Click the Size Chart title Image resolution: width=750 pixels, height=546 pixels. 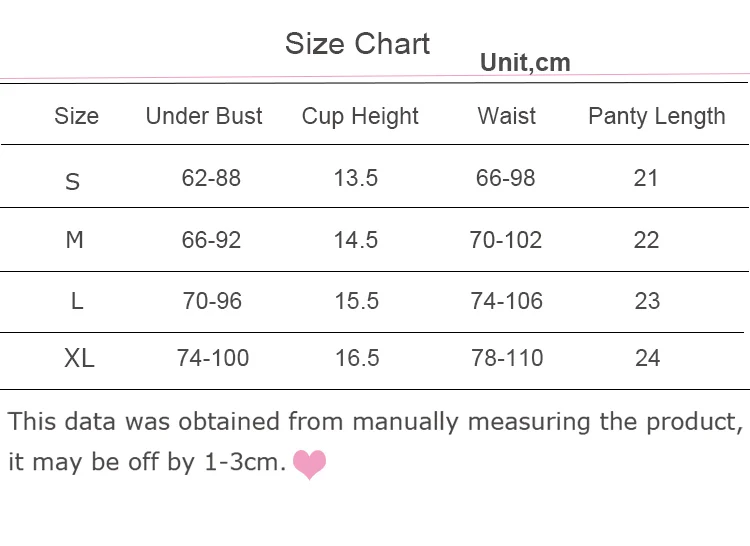tap(357, 44)
